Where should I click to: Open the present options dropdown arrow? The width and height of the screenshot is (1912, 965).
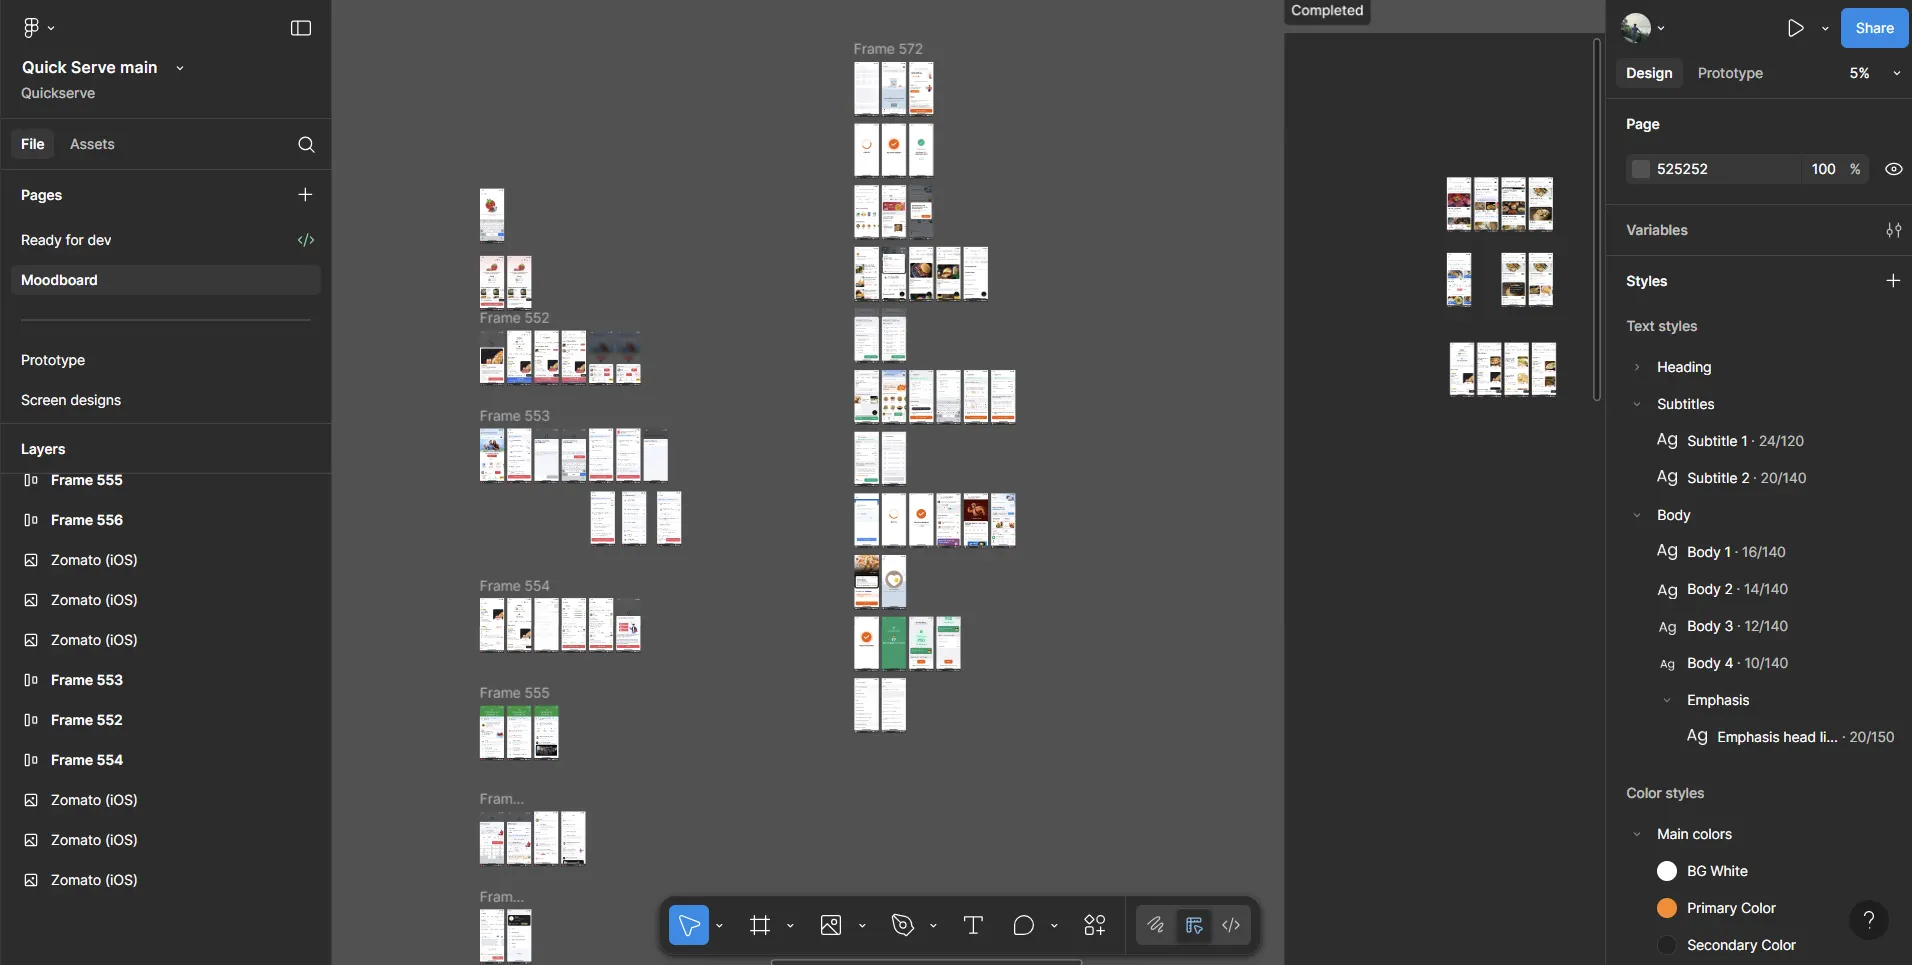[1825, 28]
